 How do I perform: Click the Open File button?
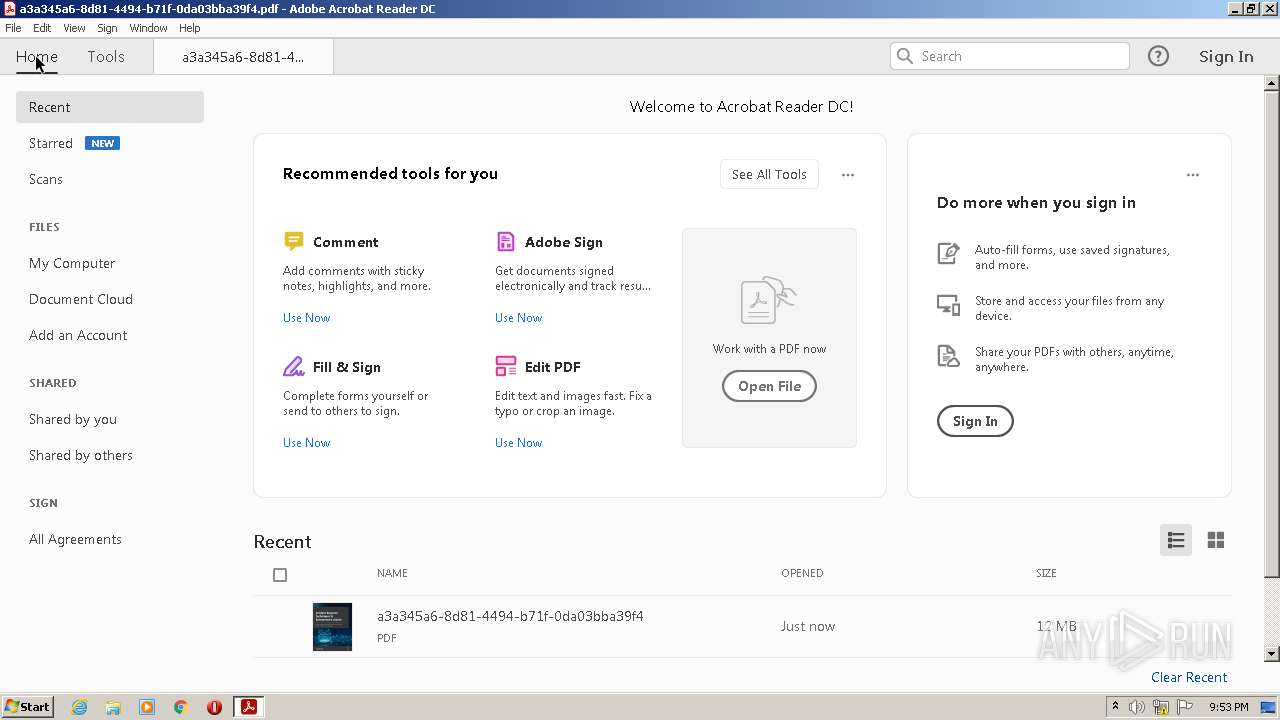pos(769,386)
